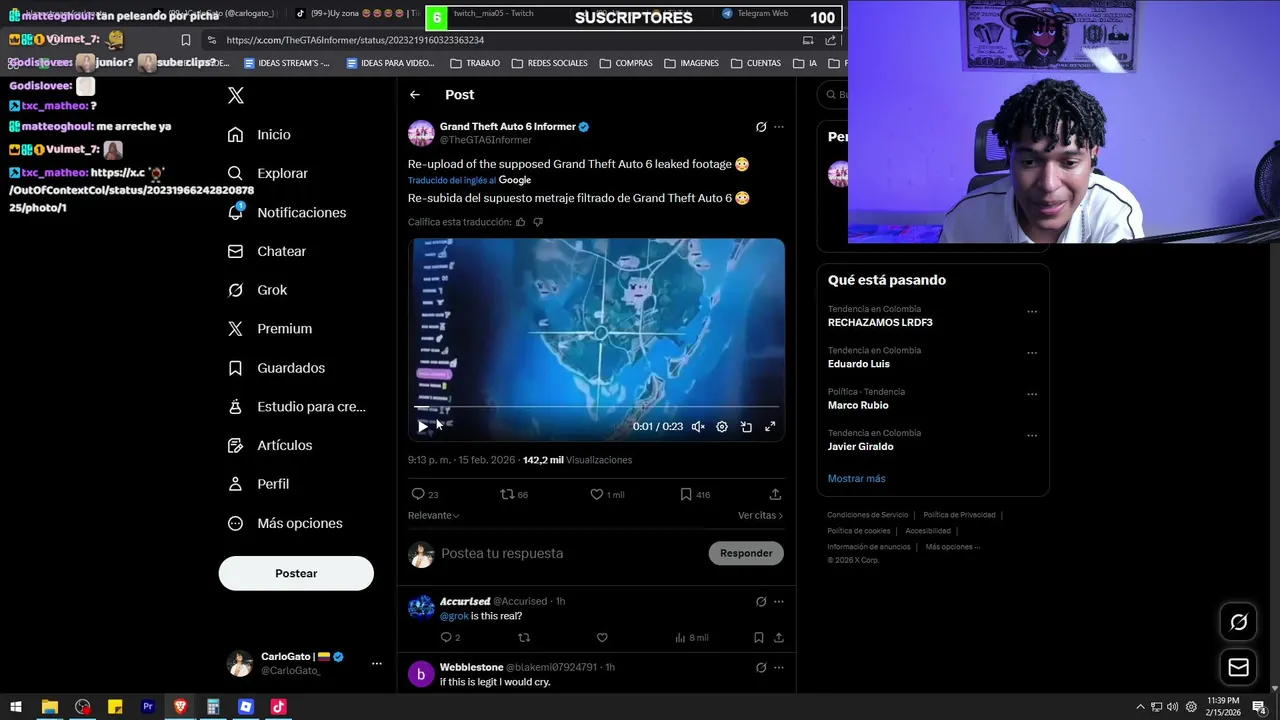
Task: Open Estudio para creadores item
Action: point(296,406)
